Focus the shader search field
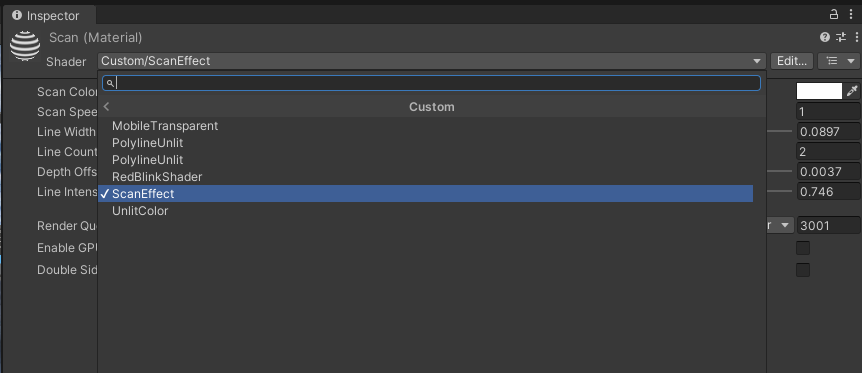 click(432, 83)
